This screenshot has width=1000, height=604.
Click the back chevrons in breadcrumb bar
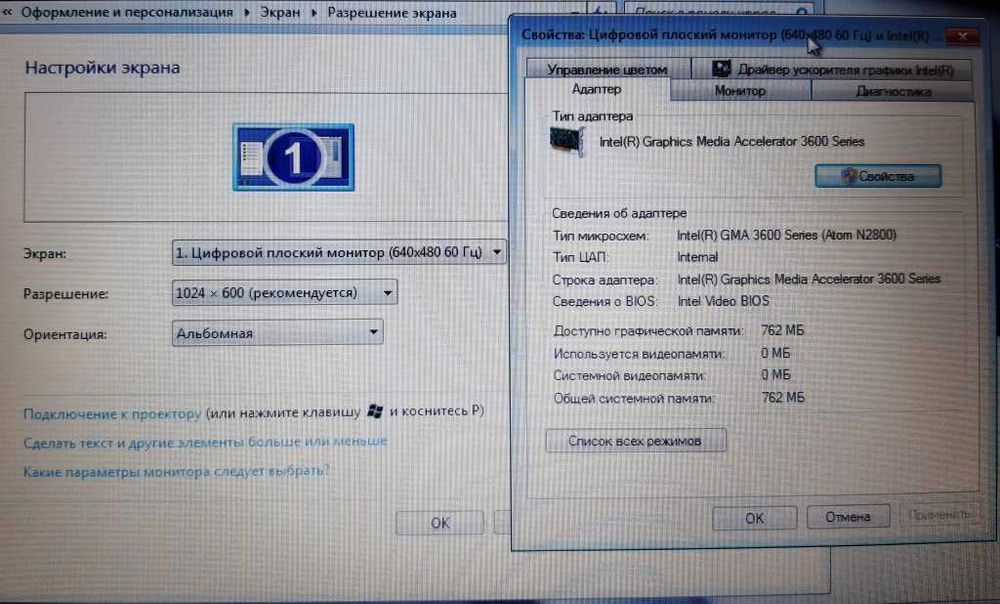(x=7, y=11)
